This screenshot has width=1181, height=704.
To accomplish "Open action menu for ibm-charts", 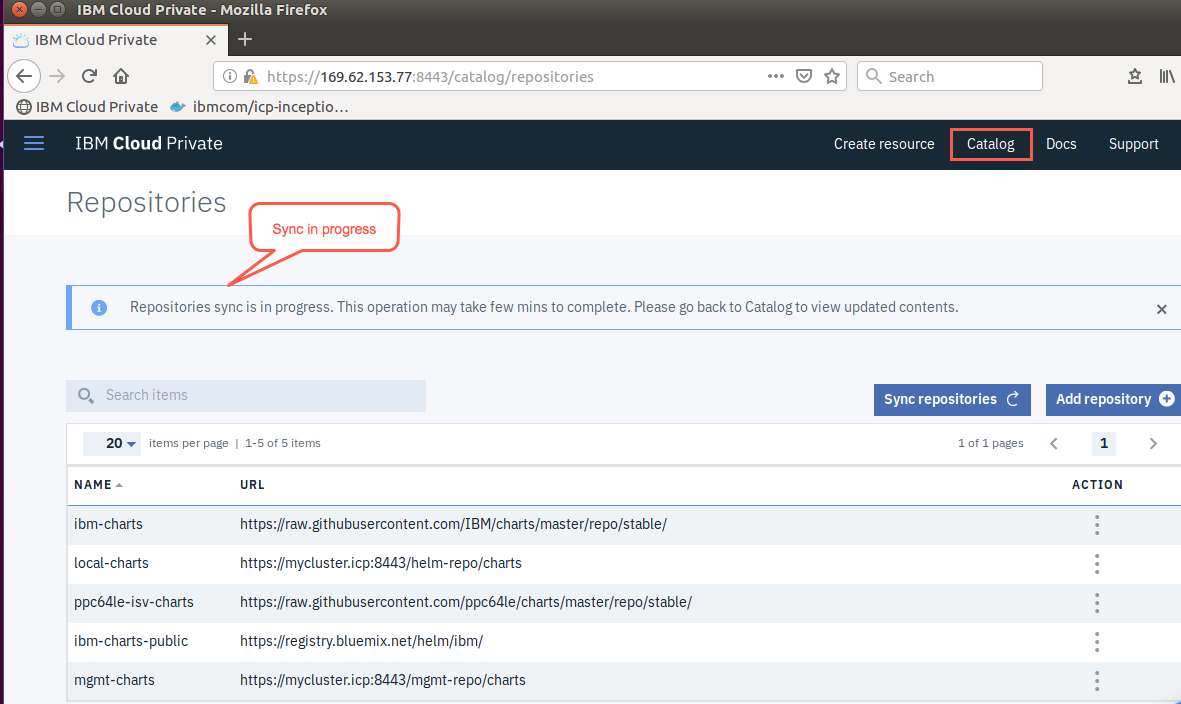I will pyautogui.click(x=1097, y=525).
